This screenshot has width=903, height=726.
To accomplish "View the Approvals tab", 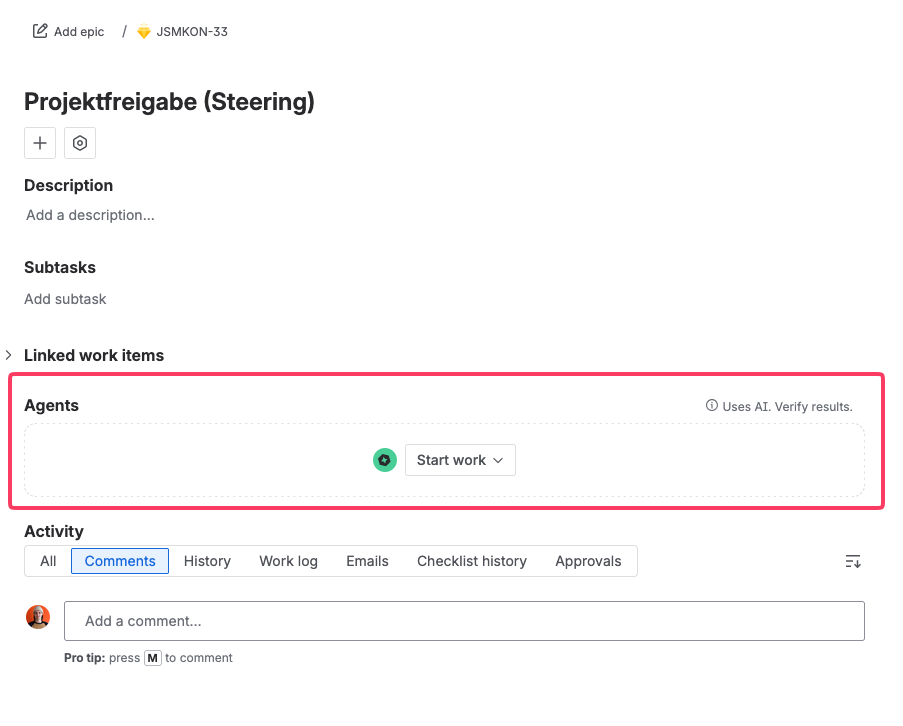I will pyautogui.click(x=588, y=561).
